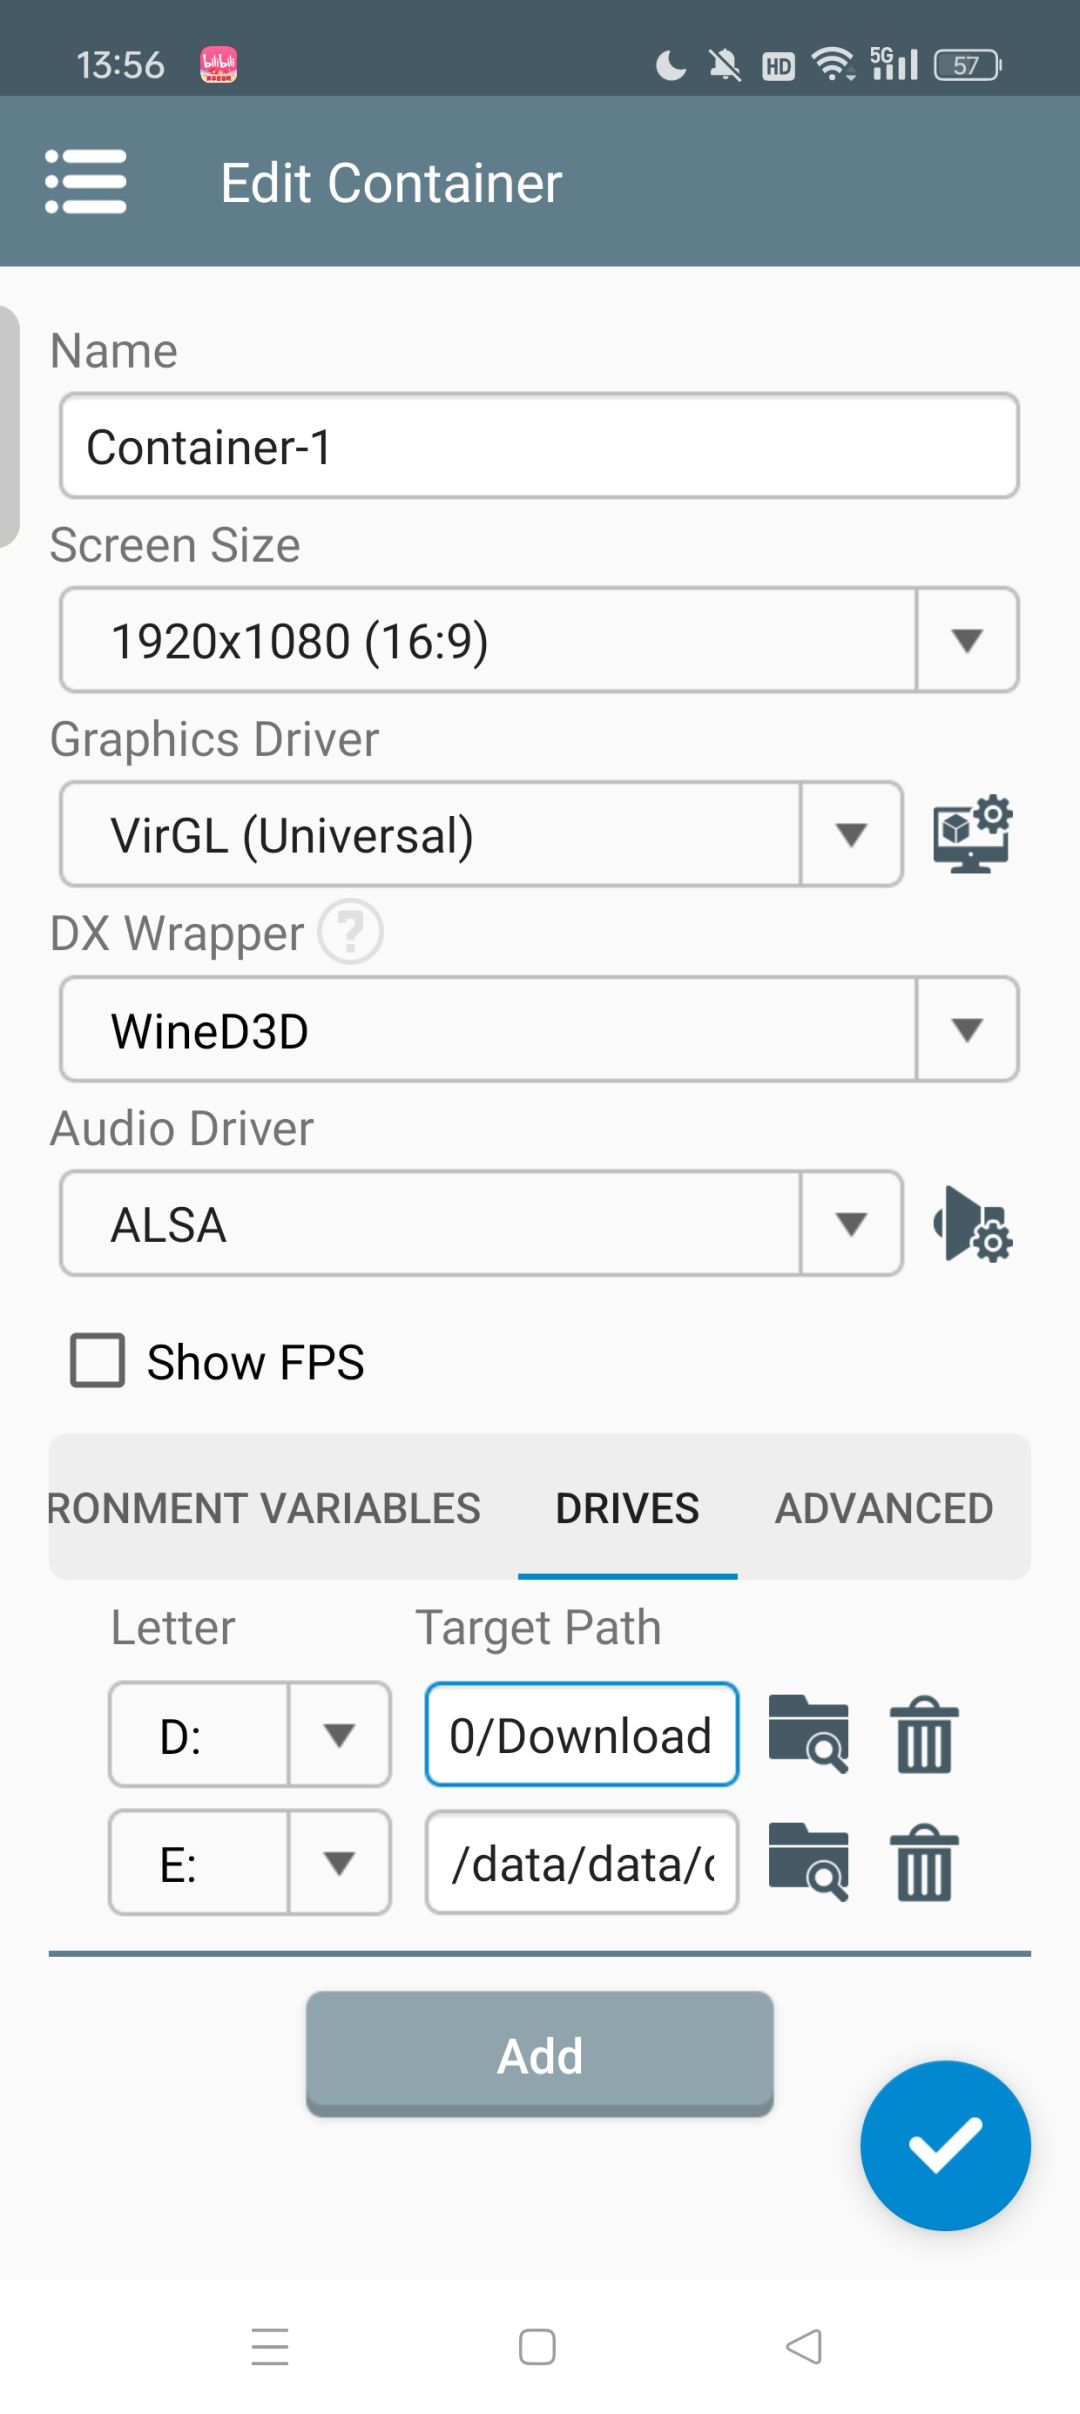This screenshot has width=1080, height=2414.
Task: Change the D: drive letter dropdown
Action: 339,1734
